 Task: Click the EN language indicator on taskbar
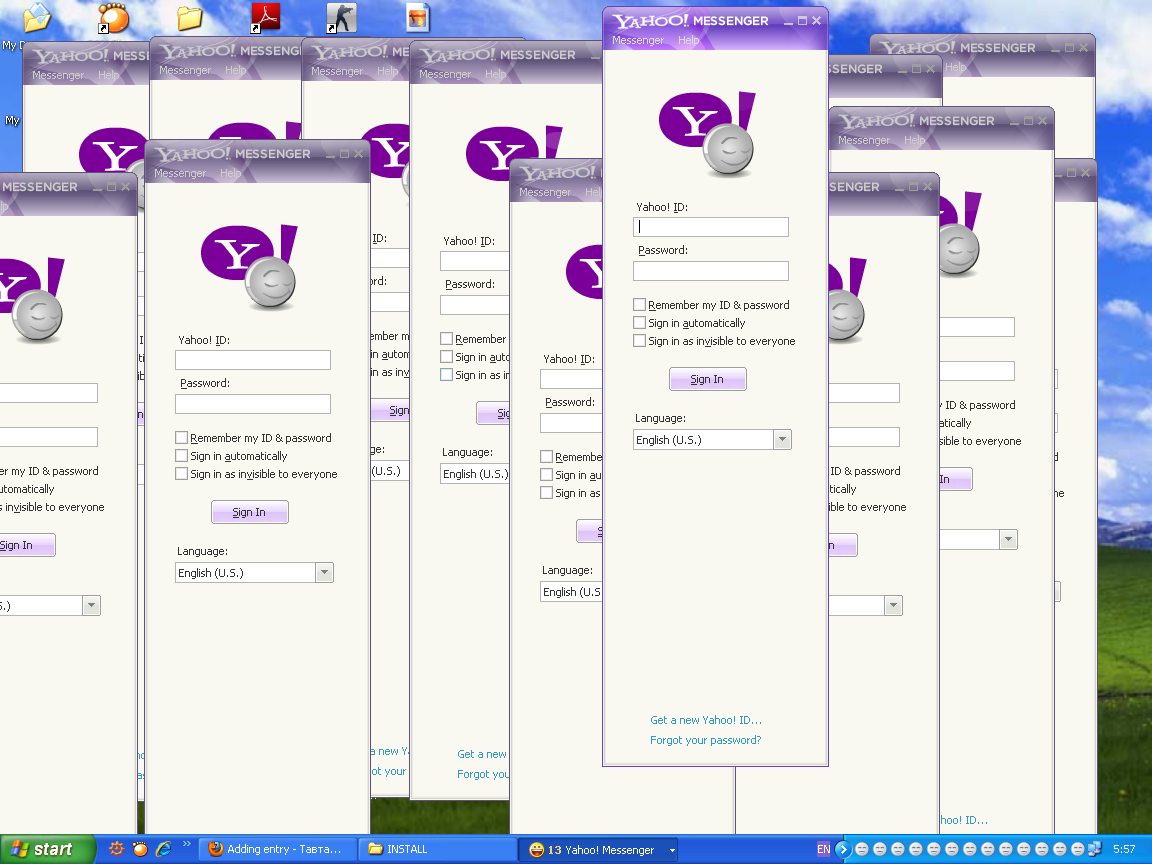[824, 849]
